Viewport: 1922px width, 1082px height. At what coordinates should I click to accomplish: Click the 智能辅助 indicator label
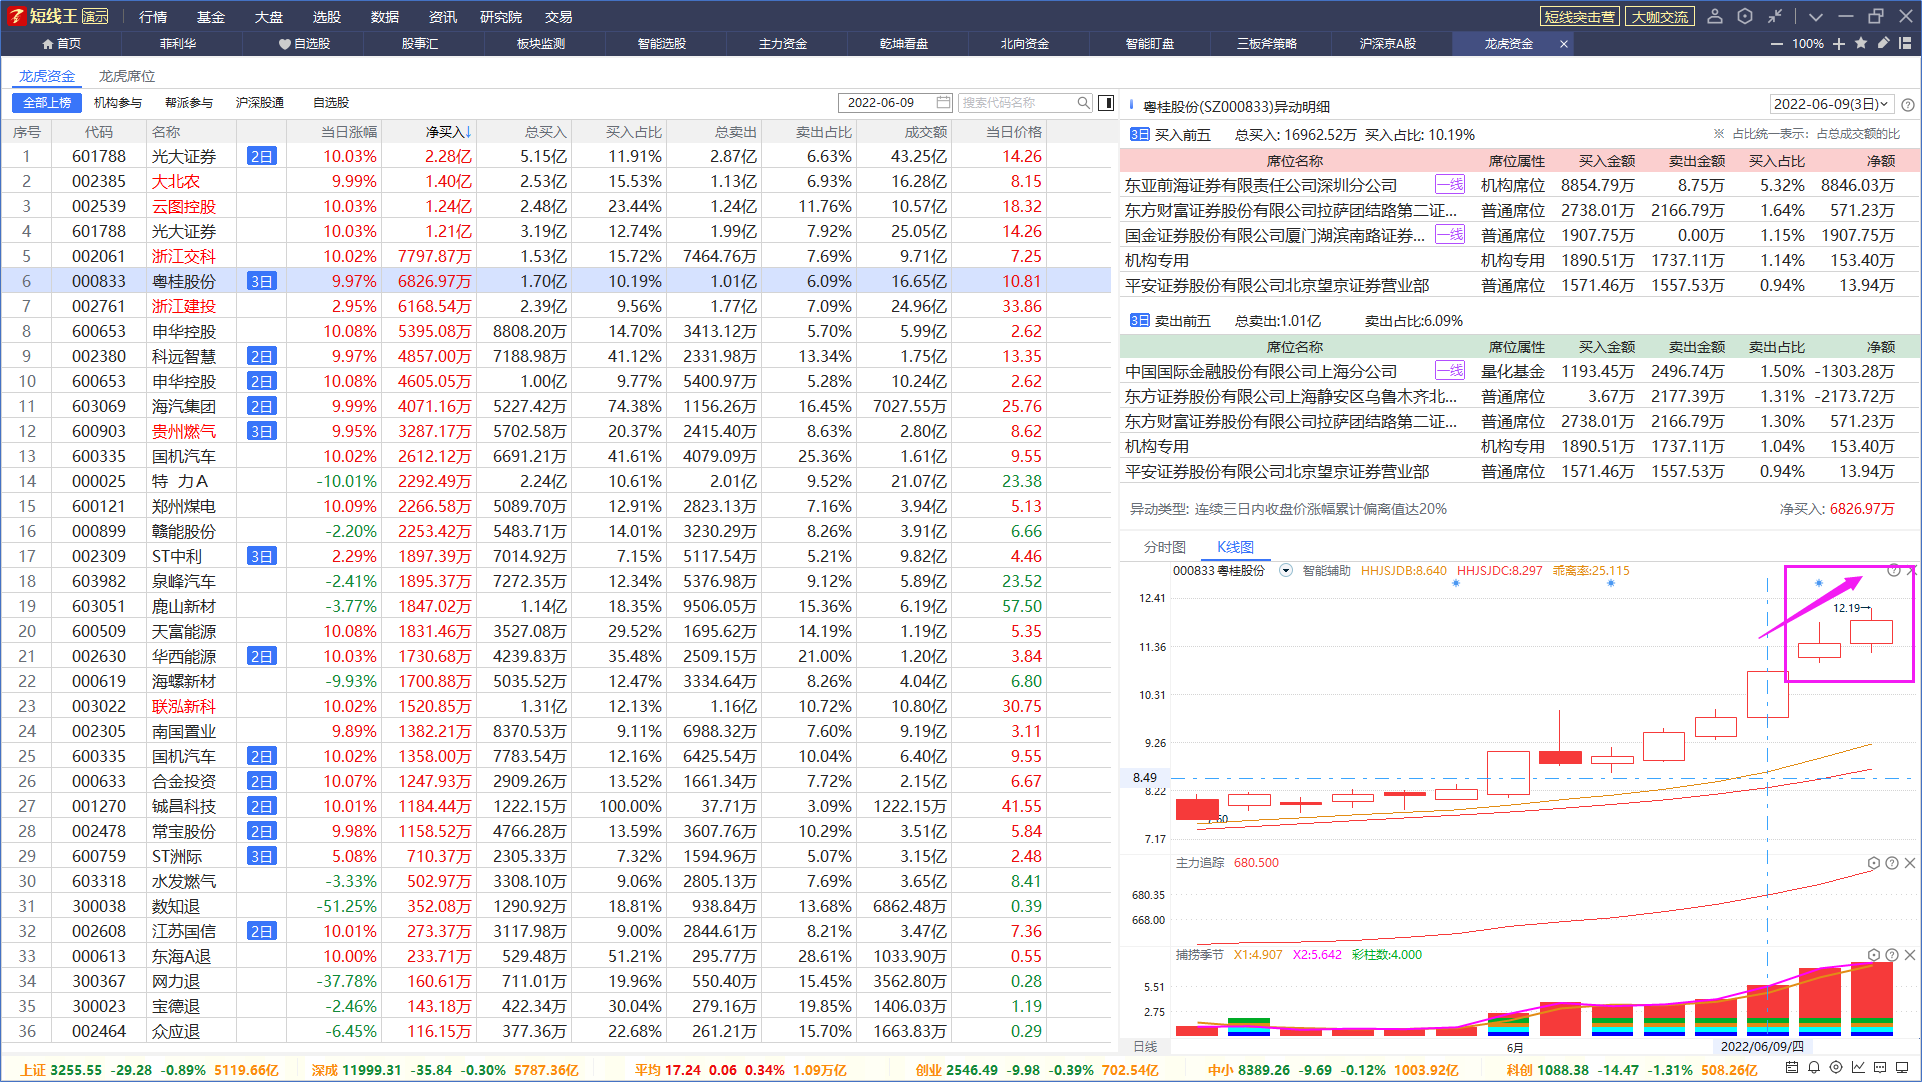[x=1326, y=571]
